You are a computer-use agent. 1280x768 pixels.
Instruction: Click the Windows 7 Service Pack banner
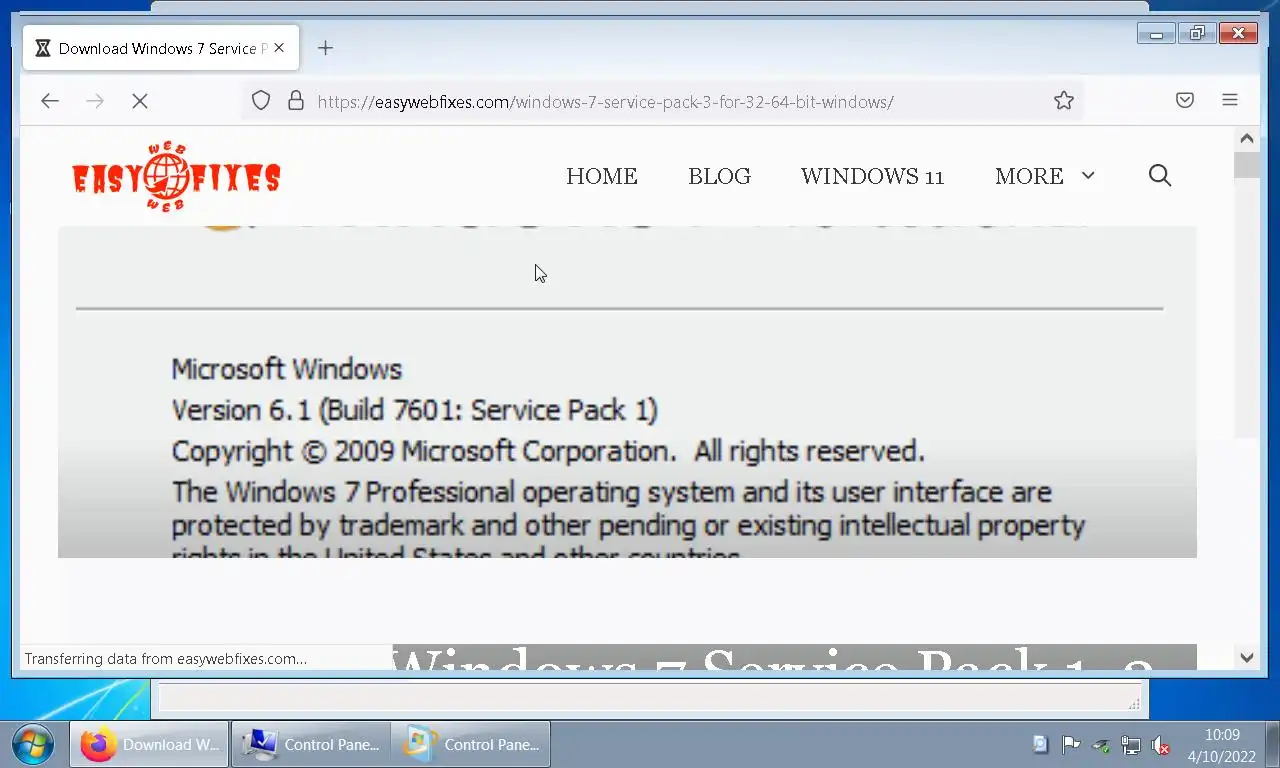point(795,657)
